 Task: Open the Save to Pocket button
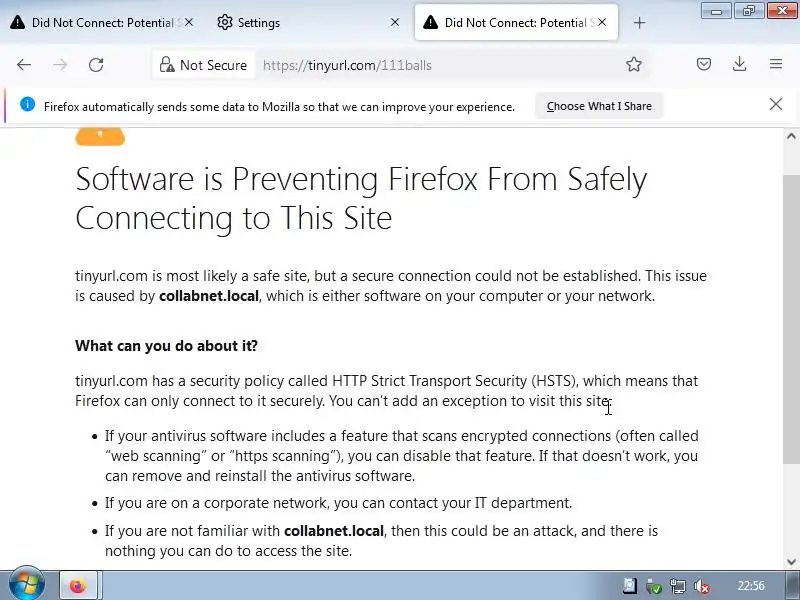pyautogui.click(x=704, y=65)
